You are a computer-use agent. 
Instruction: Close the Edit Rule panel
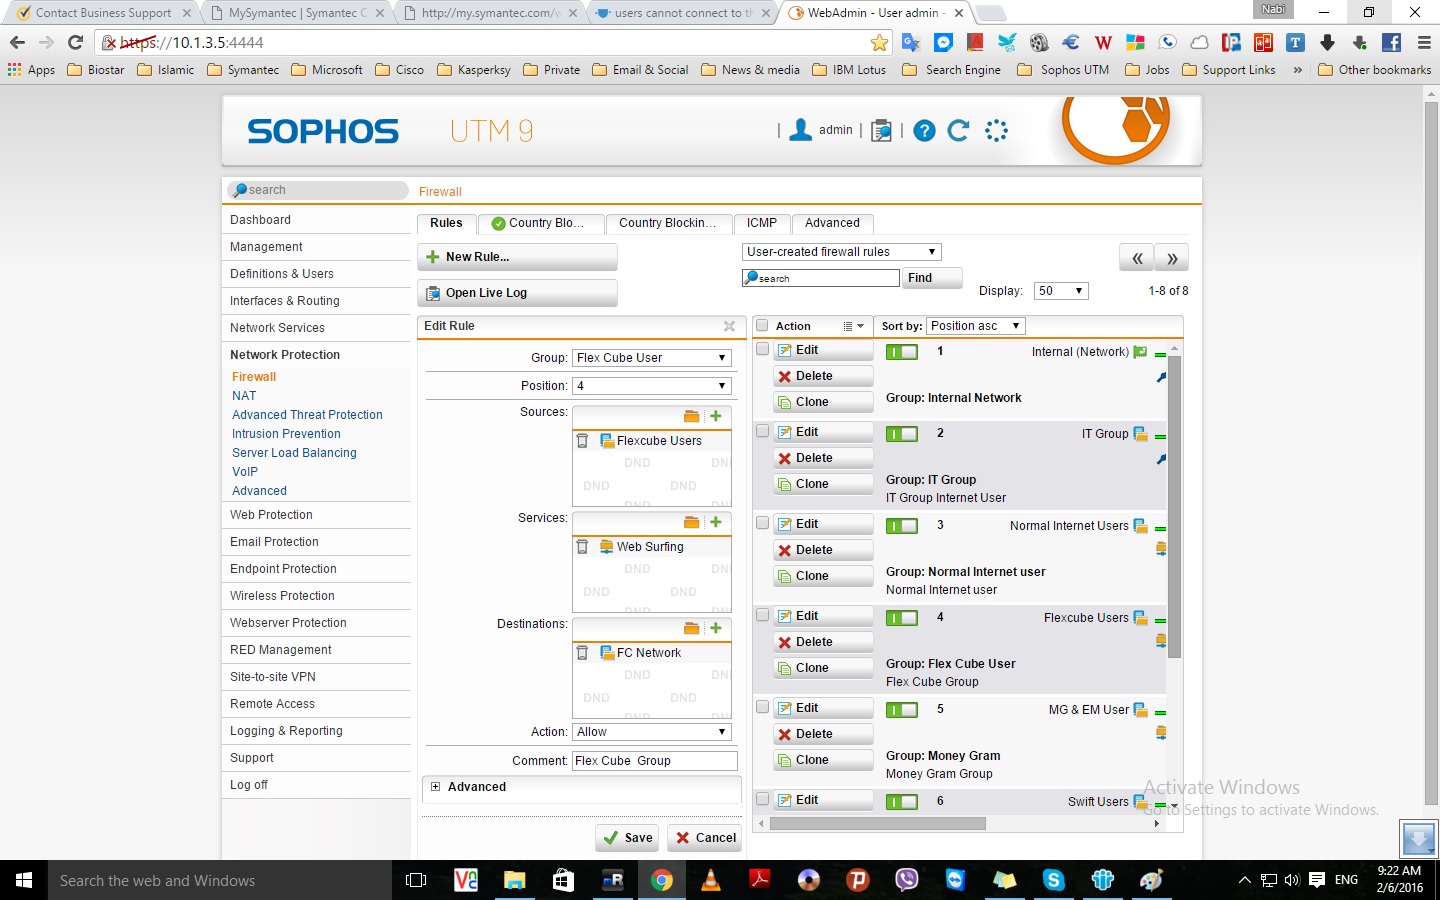(729, 326)
